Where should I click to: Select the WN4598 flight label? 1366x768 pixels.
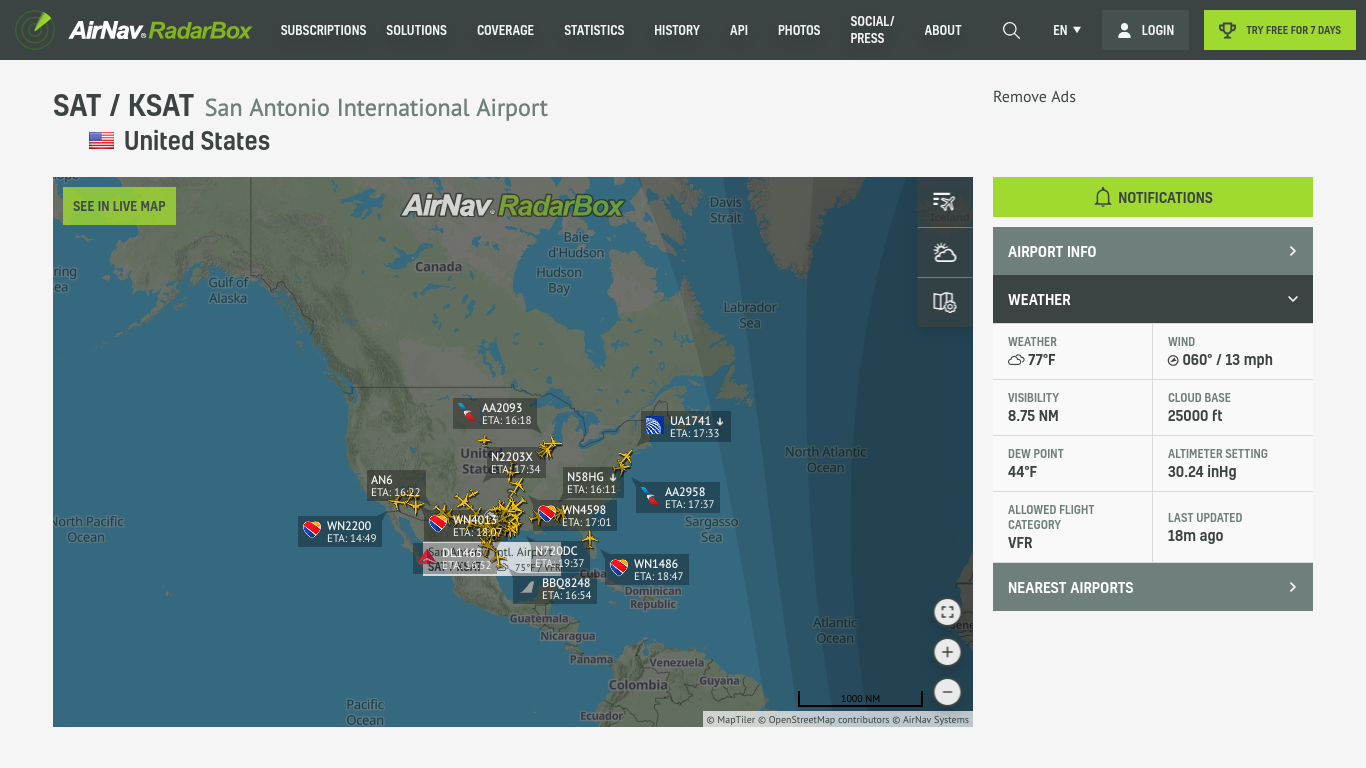point(574,516)
